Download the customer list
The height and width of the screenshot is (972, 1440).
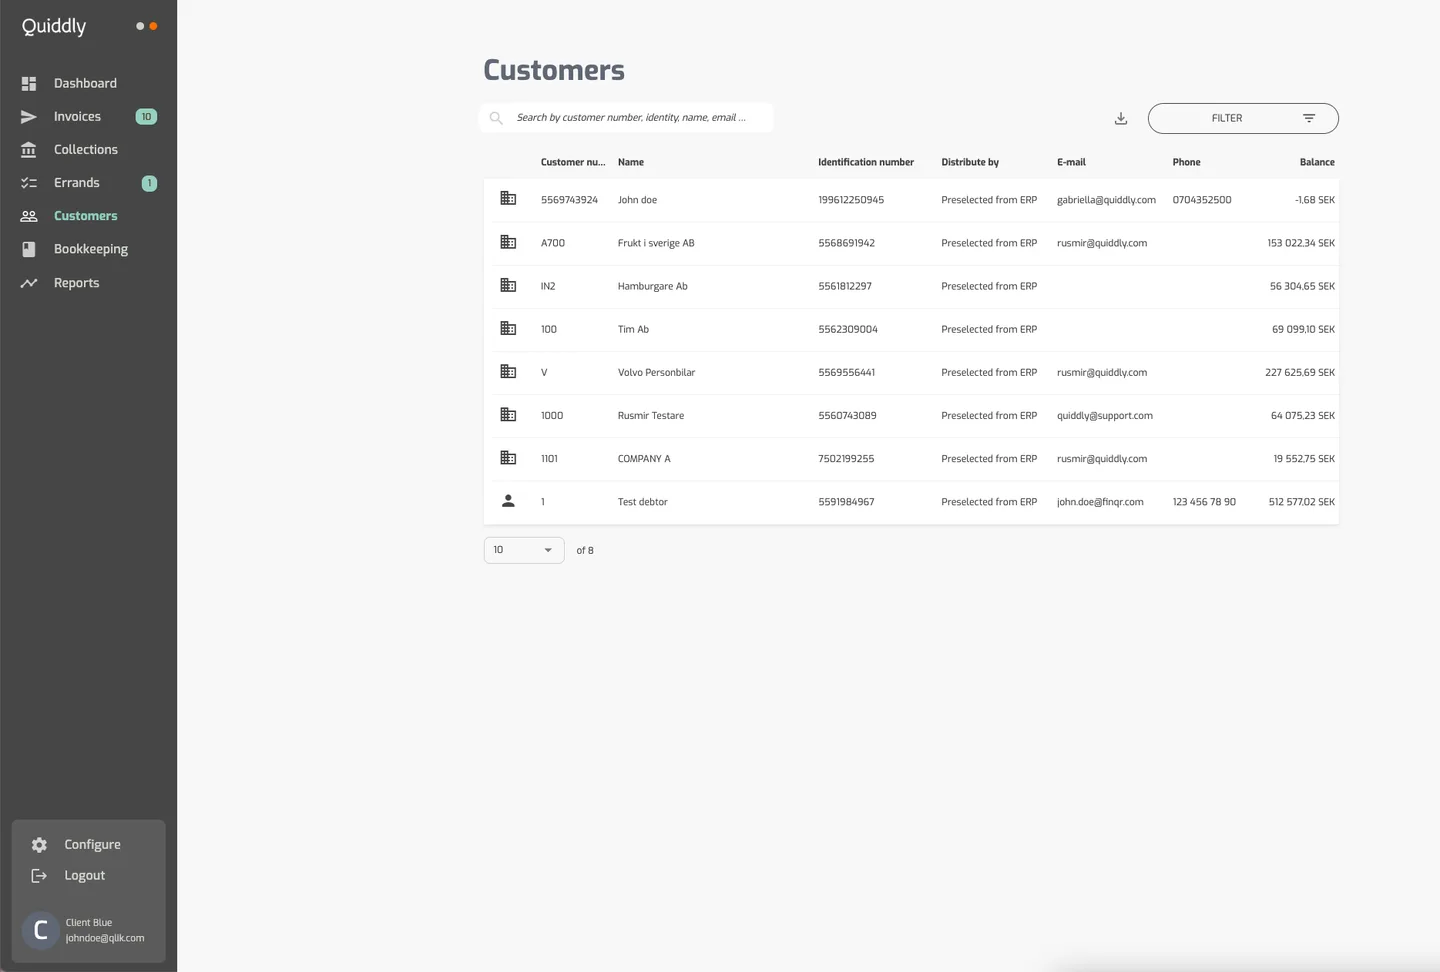click(1121, 118)
